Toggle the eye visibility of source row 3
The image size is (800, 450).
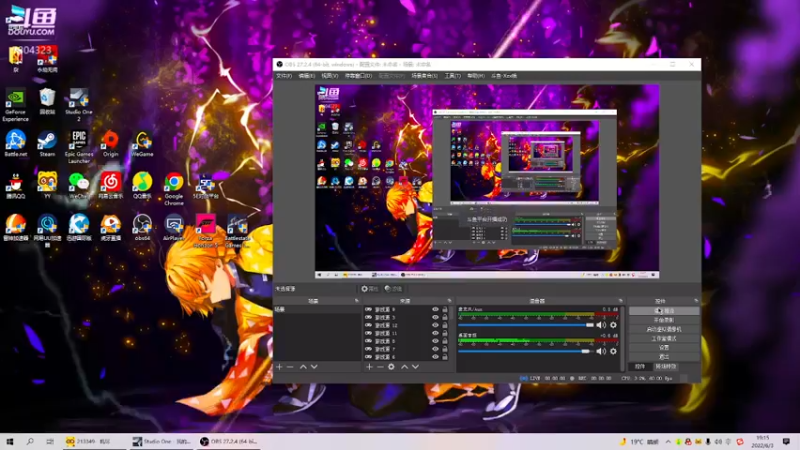[x=435, y=317]
